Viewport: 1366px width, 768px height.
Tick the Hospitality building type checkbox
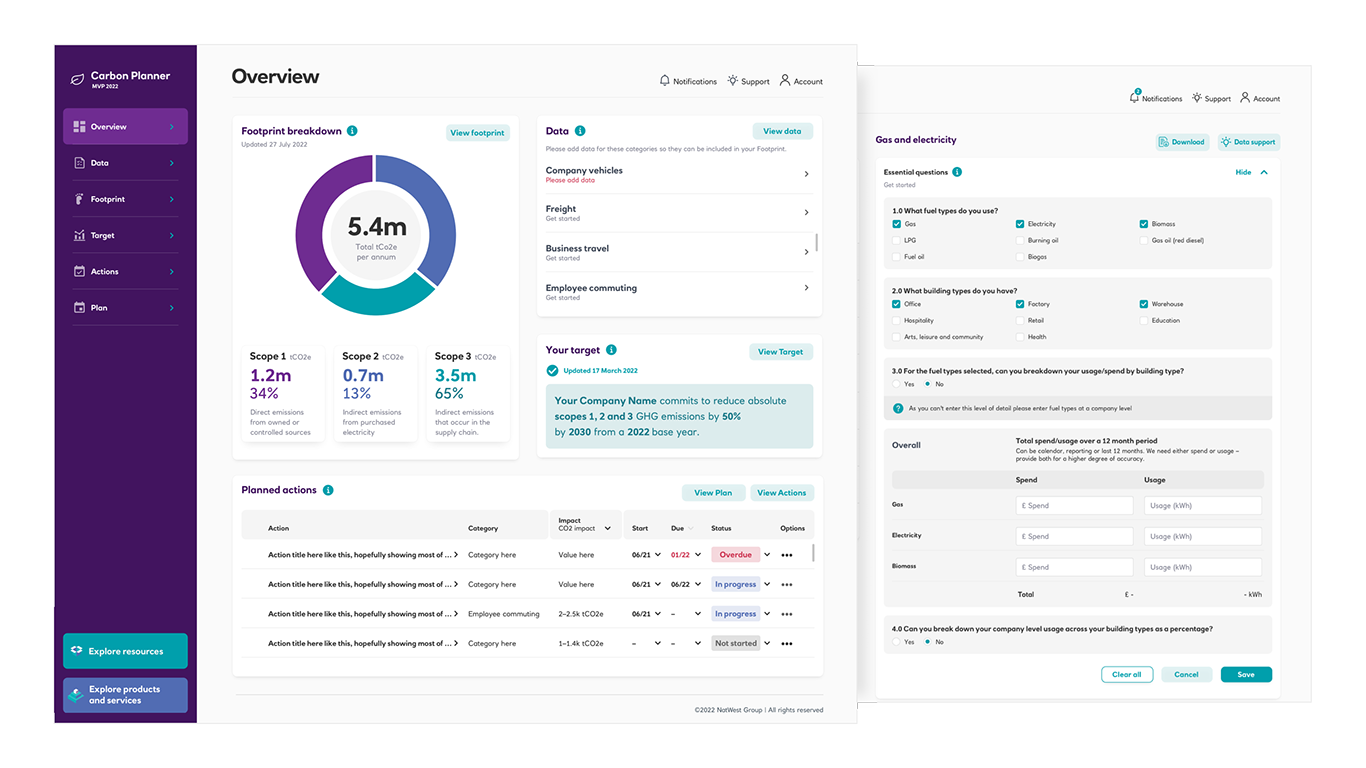pos(896,321)
